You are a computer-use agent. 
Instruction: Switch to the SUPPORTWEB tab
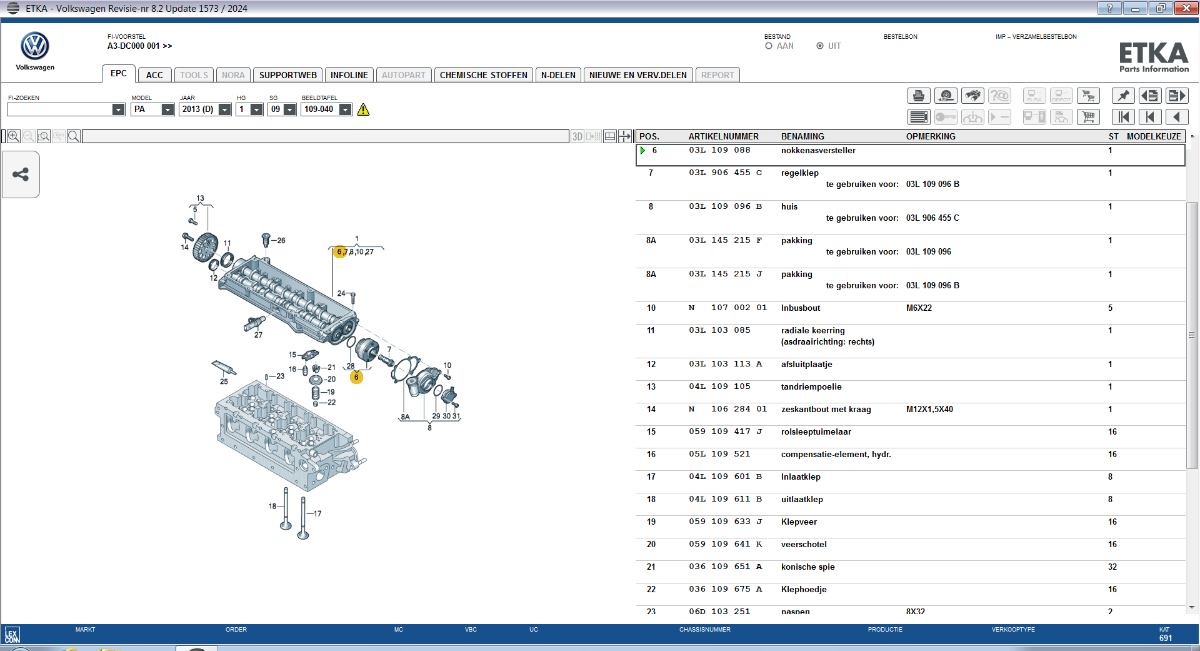coord(287,75)
